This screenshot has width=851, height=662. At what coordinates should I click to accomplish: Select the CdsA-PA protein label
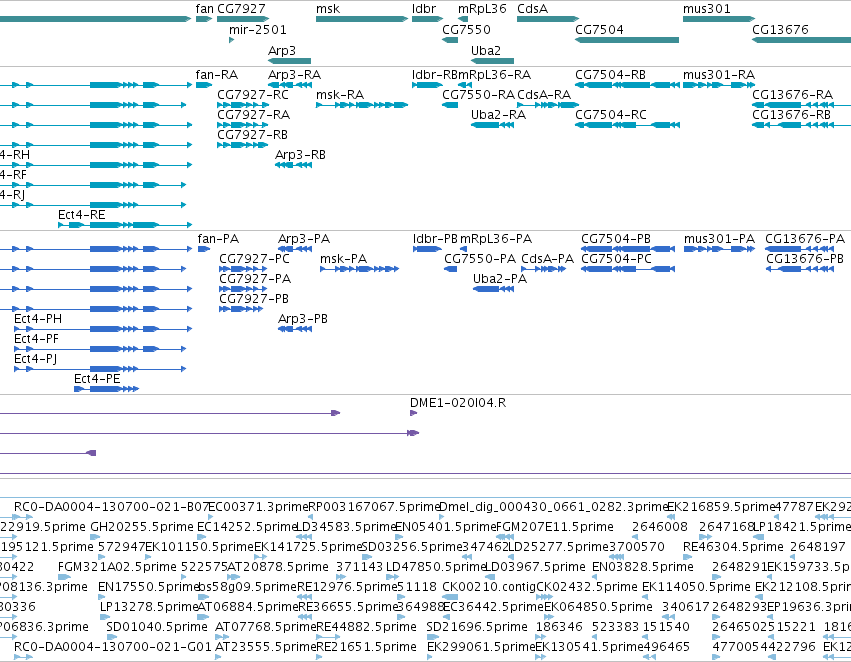click(548, 259)
